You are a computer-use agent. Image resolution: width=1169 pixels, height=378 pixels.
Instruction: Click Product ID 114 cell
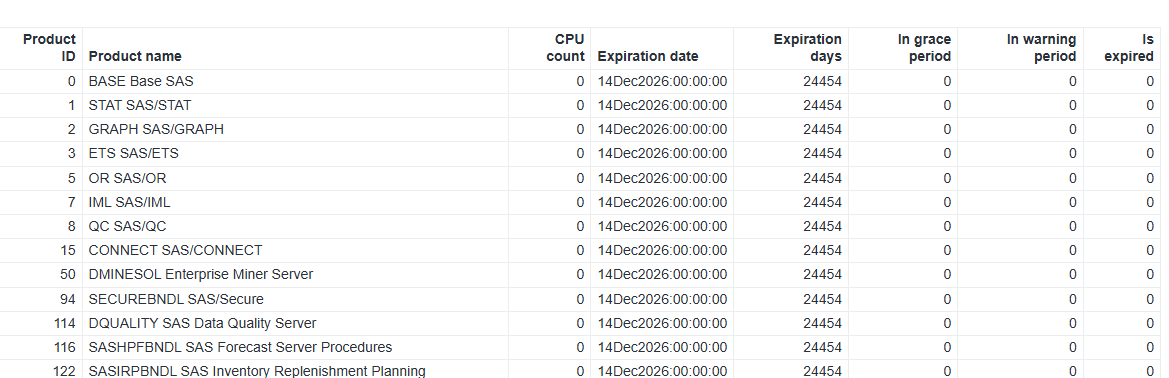coord(41,323)
